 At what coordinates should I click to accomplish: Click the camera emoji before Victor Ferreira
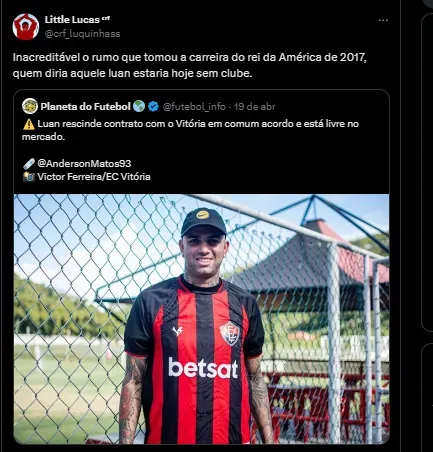pyautogui.click(x=29, y=177)
